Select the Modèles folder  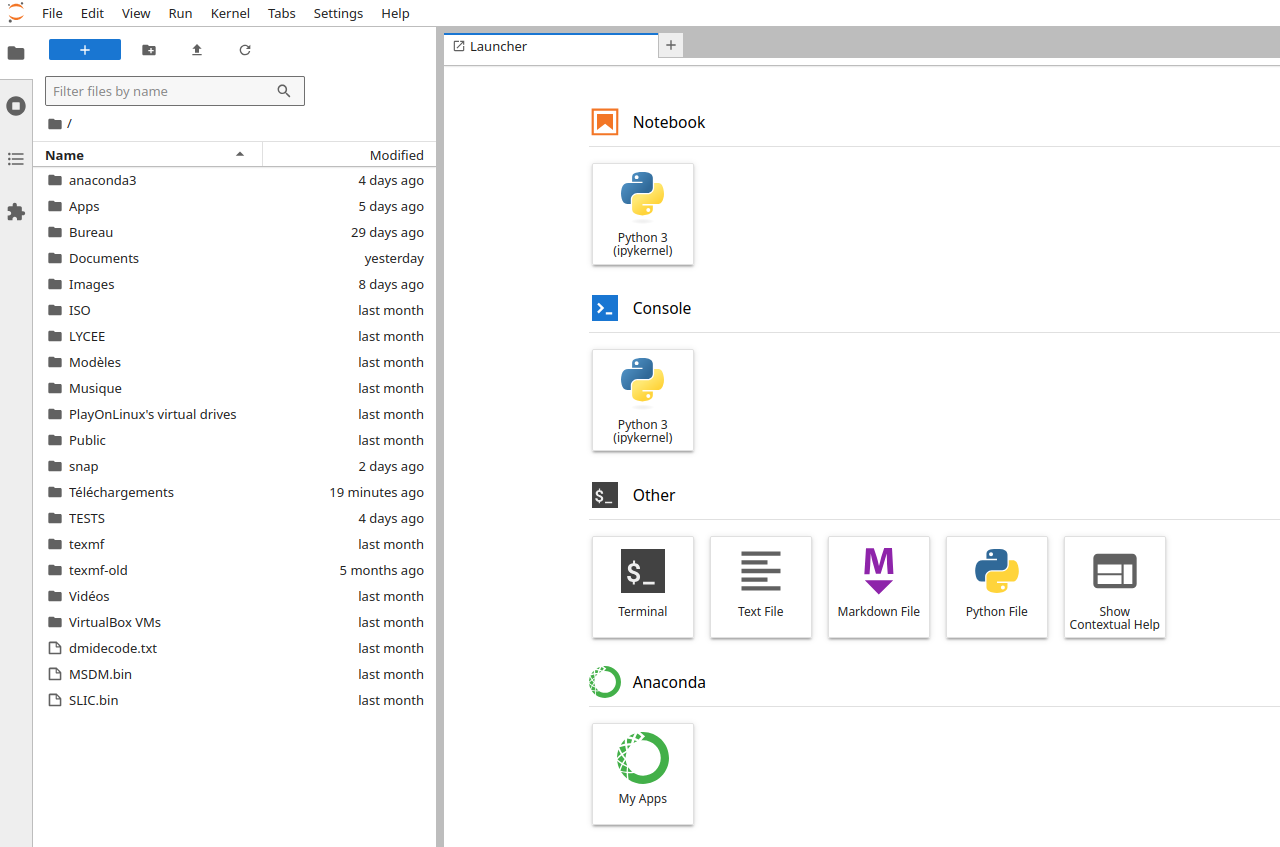pos(234,363)
